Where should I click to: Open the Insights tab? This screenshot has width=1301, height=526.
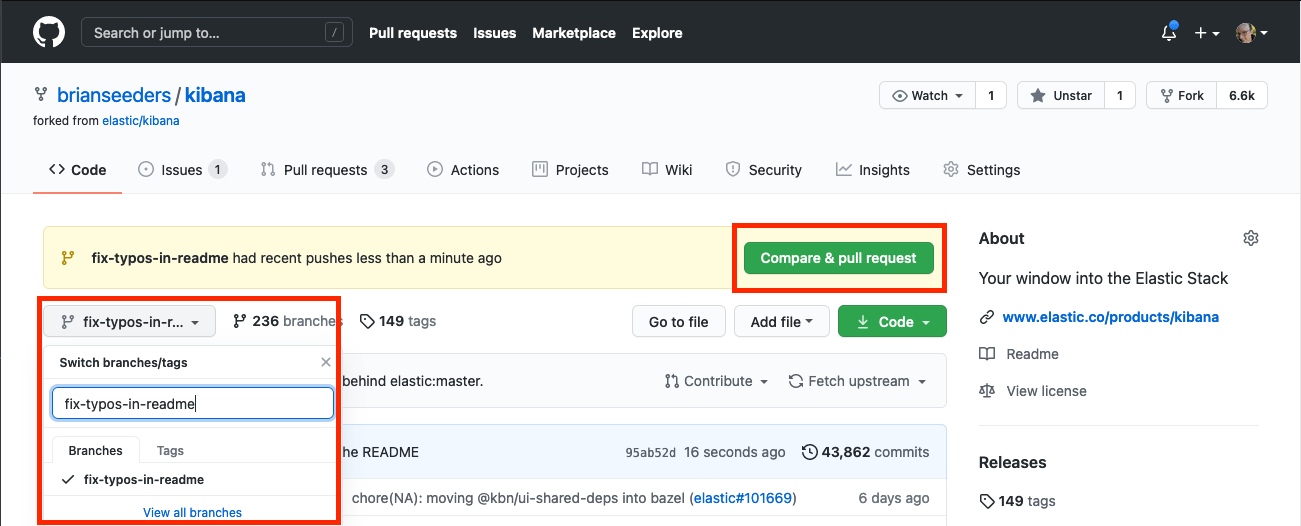[873, 170]
